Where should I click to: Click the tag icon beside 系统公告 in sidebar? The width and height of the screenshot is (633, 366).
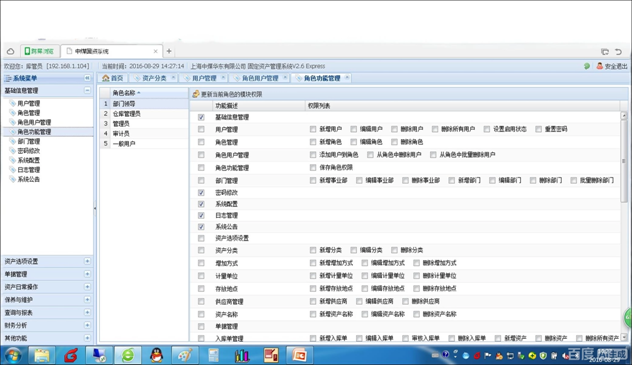coord(13,179)
